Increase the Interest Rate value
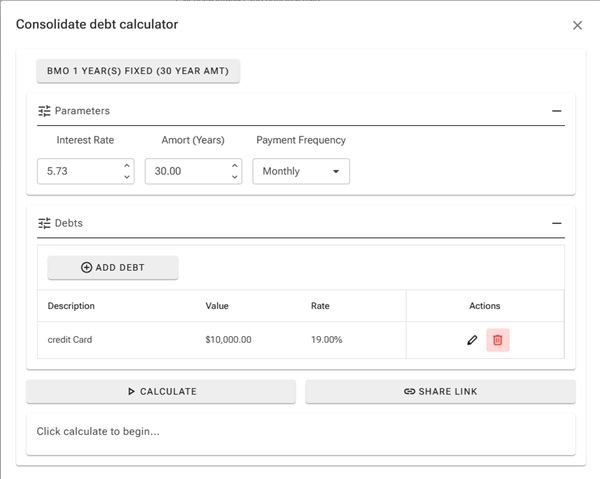The image size is (600, 479). tap(127, 166)
